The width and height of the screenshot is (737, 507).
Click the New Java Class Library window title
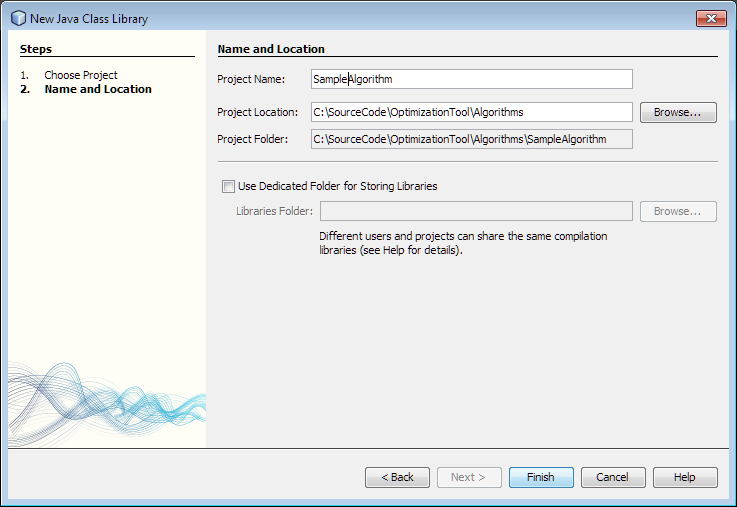coord(89,19)
